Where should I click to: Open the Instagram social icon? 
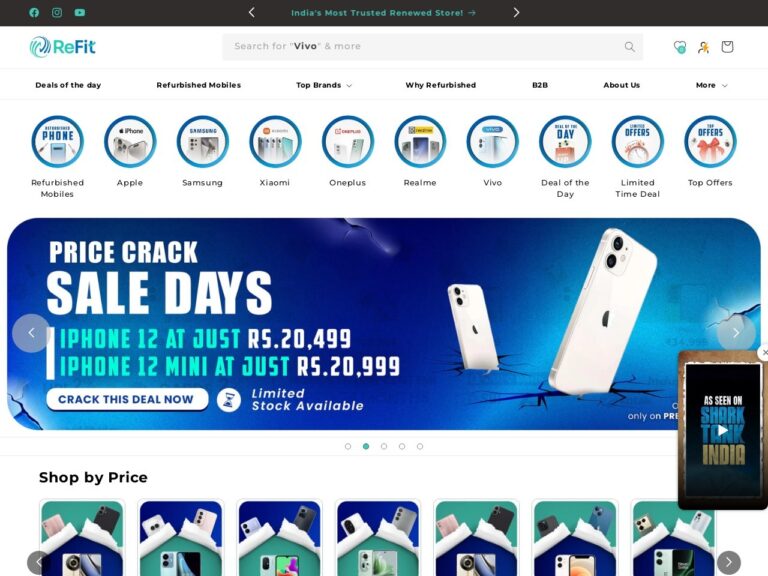[57, 13]
